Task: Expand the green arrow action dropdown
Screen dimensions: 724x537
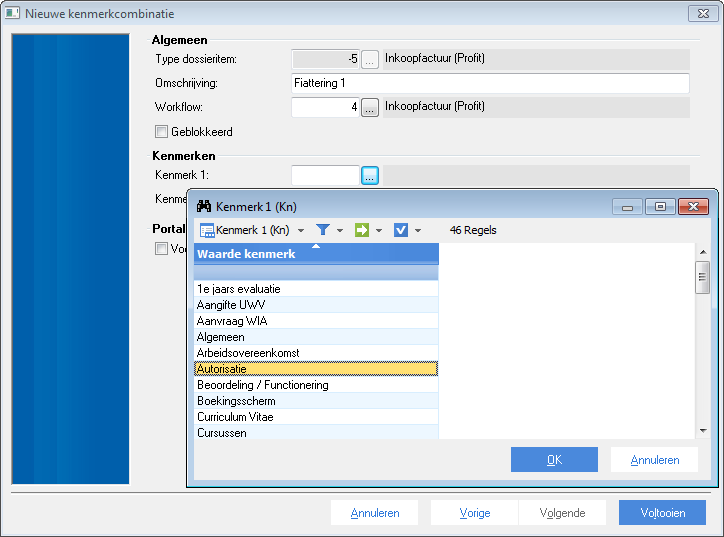Action: [x=379, y=230]
